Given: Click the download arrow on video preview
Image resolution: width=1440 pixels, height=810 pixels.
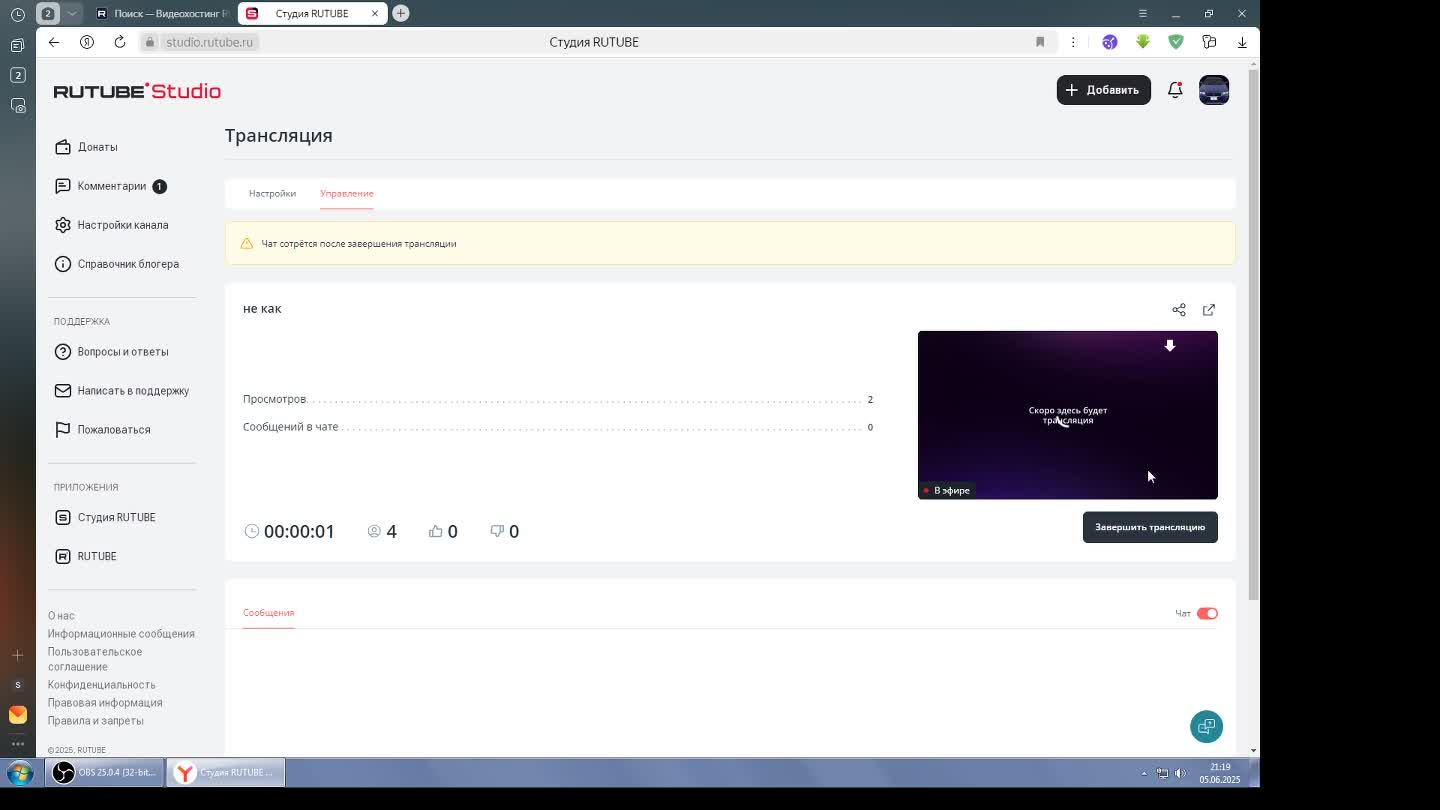Looking at the screenshot, I should (1170, 346).
